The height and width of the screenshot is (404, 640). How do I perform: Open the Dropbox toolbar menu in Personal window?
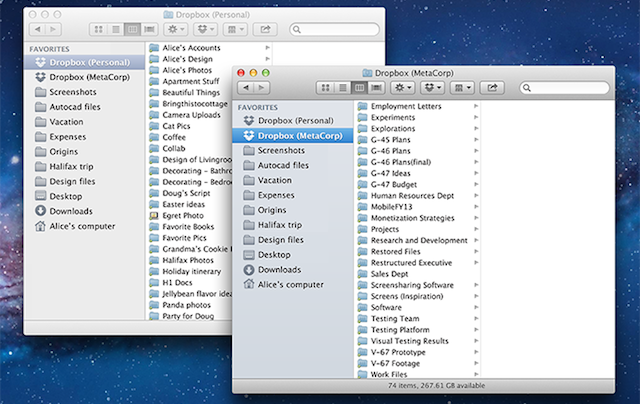point(206,29)
